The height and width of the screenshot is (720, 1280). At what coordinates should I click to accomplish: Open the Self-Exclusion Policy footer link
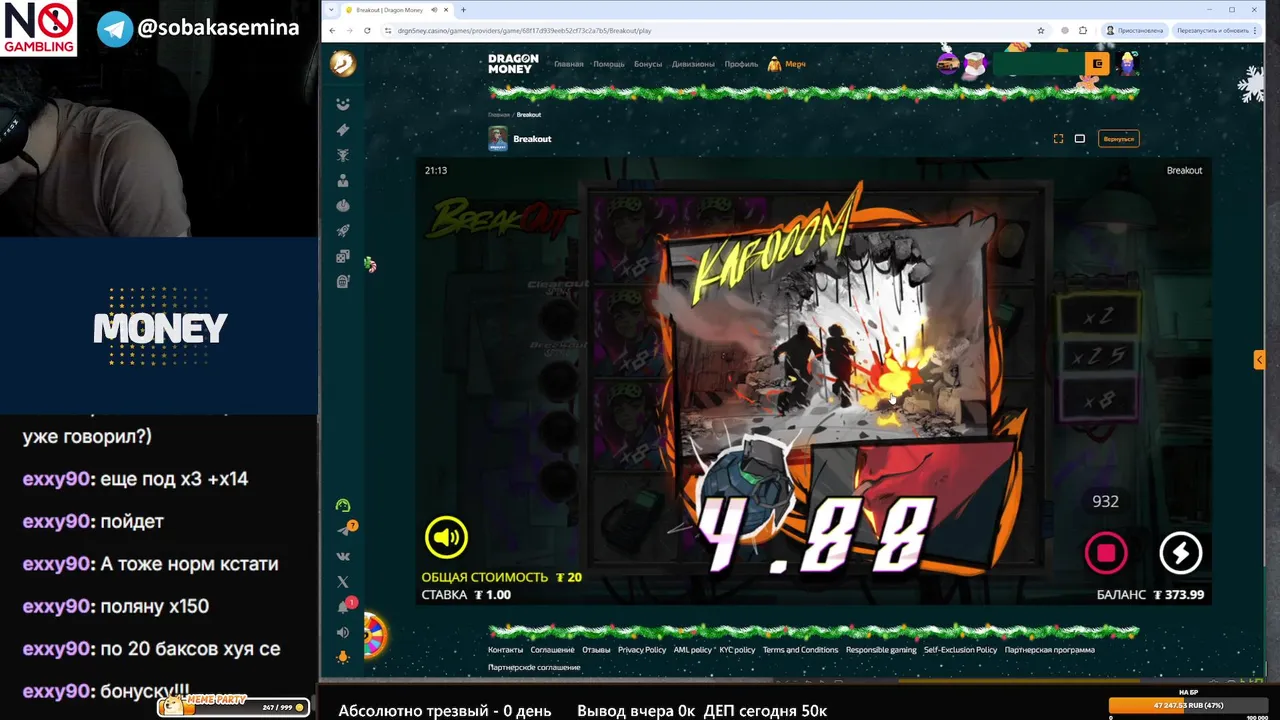(960, 650)
